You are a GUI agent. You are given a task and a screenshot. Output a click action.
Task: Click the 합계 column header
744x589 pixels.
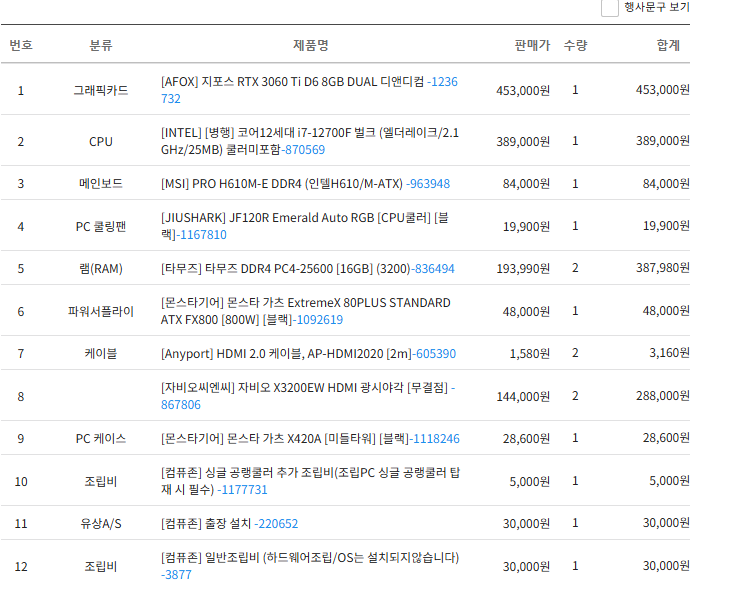tap(668, 45)
